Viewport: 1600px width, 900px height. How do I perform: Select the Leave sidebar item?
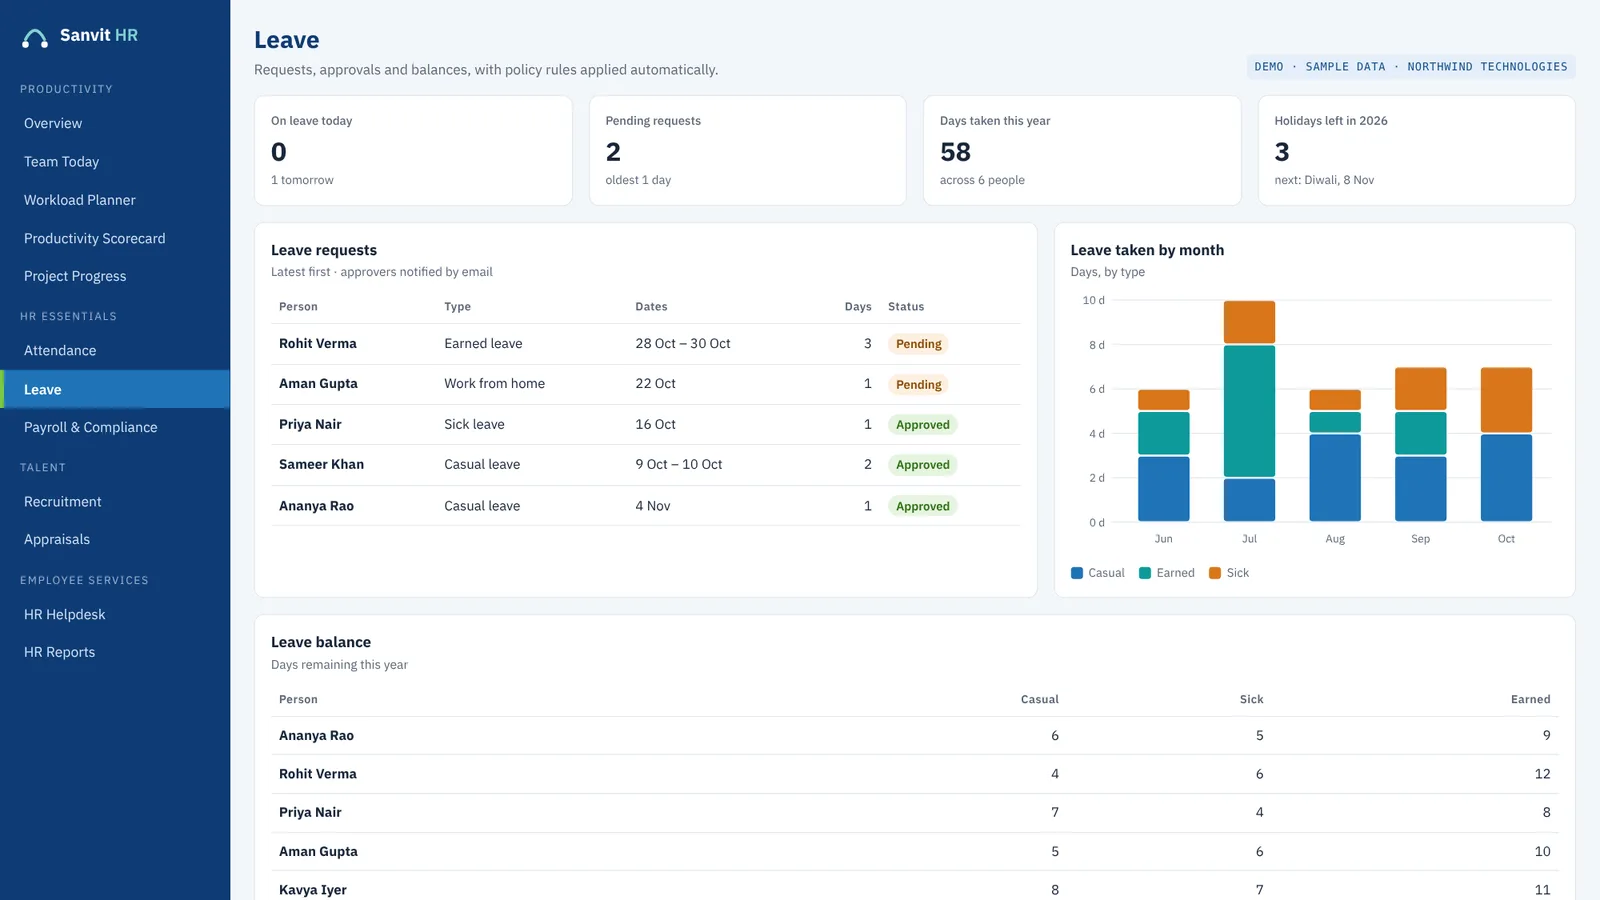tap(115, 389)
